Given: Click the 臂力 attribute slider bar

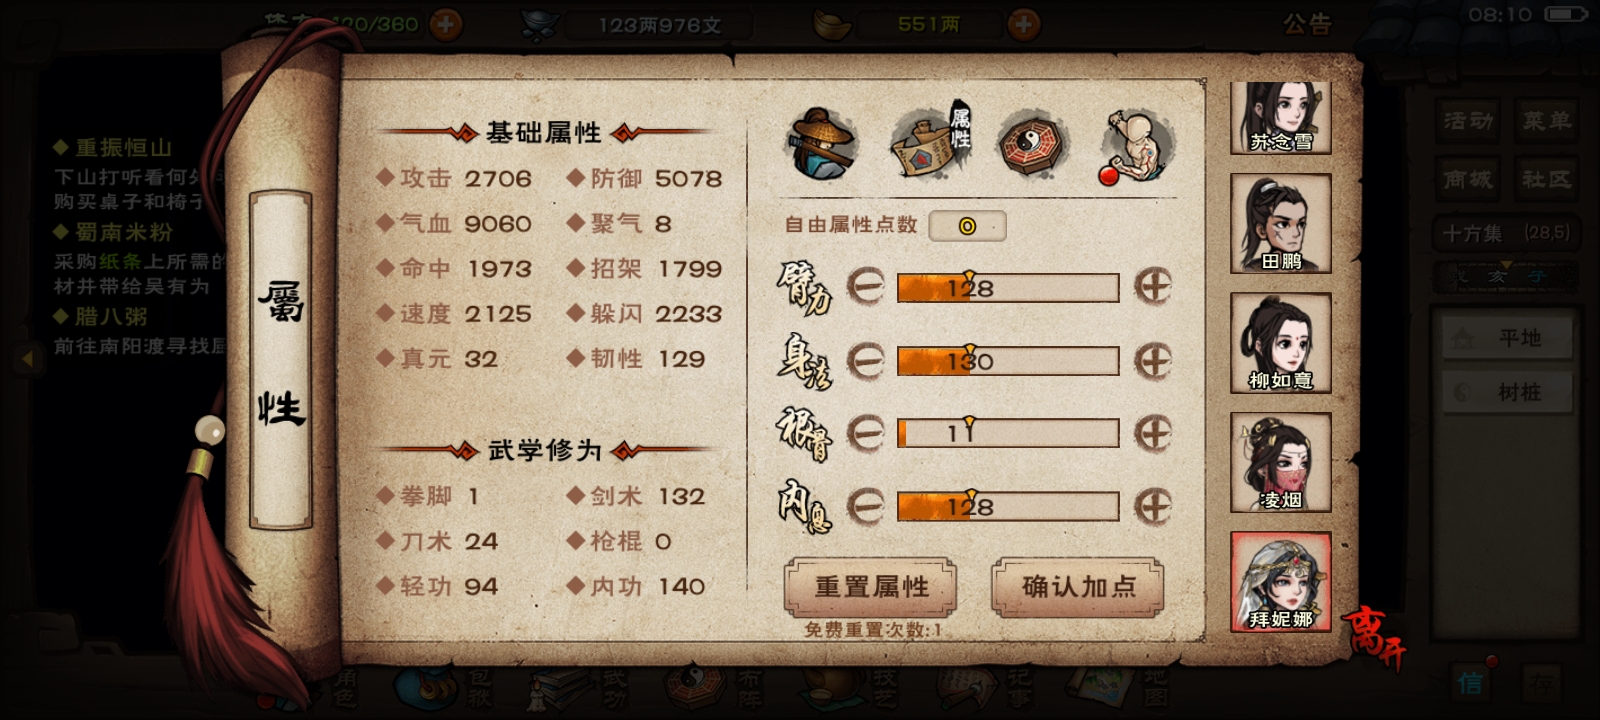Looking at the screenshot, I should click(x=1008, y=288).
